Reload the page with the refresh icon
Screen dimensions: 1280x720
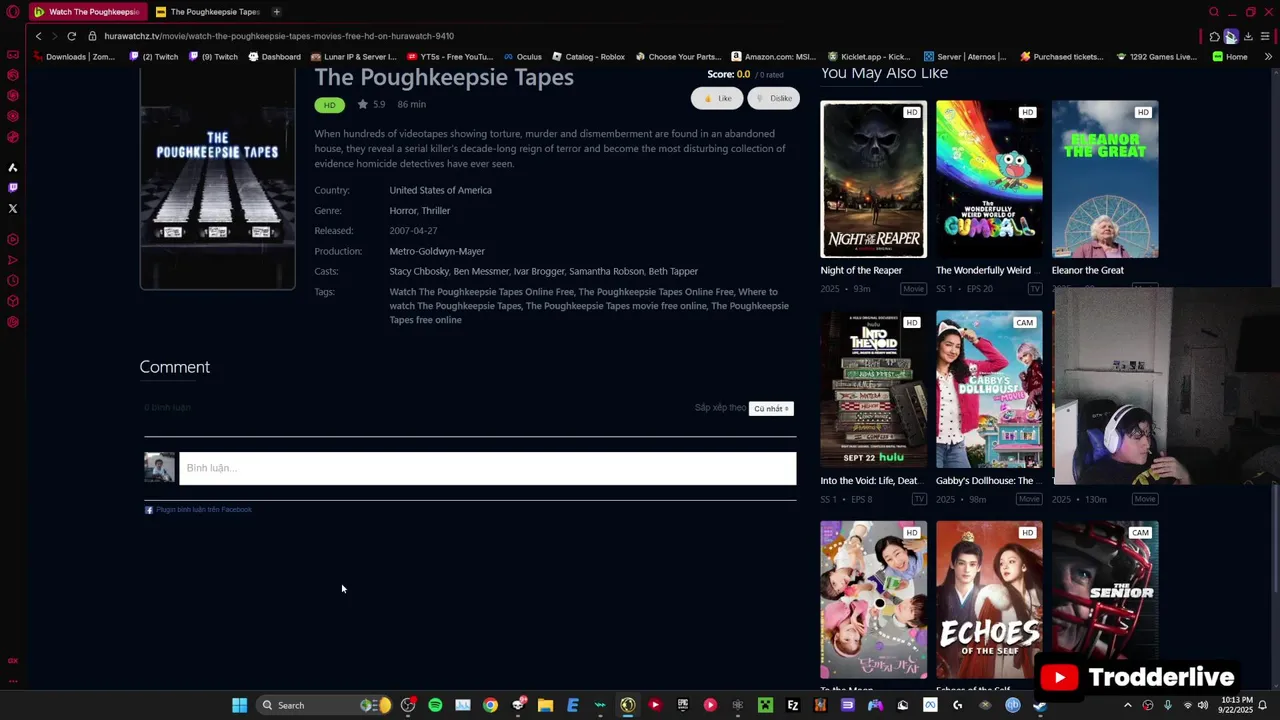pyautogui.click(x=72, y=36)
